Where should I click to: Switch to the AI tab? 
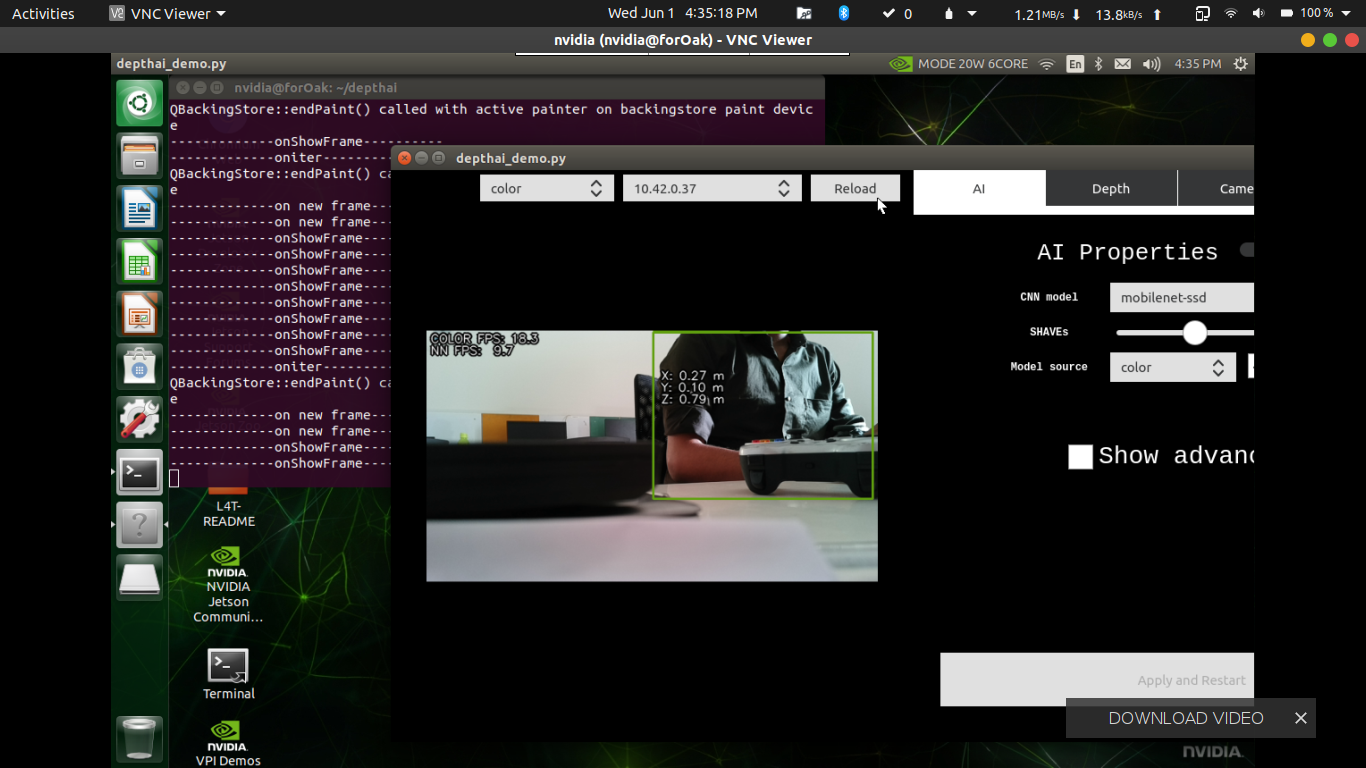pos(979,188)
